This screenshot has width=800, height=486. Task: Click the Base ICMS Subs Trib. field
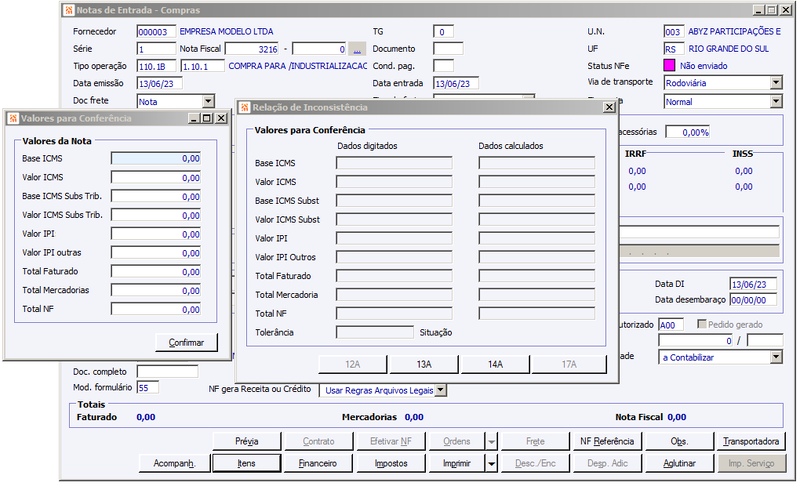pos(156,196)
